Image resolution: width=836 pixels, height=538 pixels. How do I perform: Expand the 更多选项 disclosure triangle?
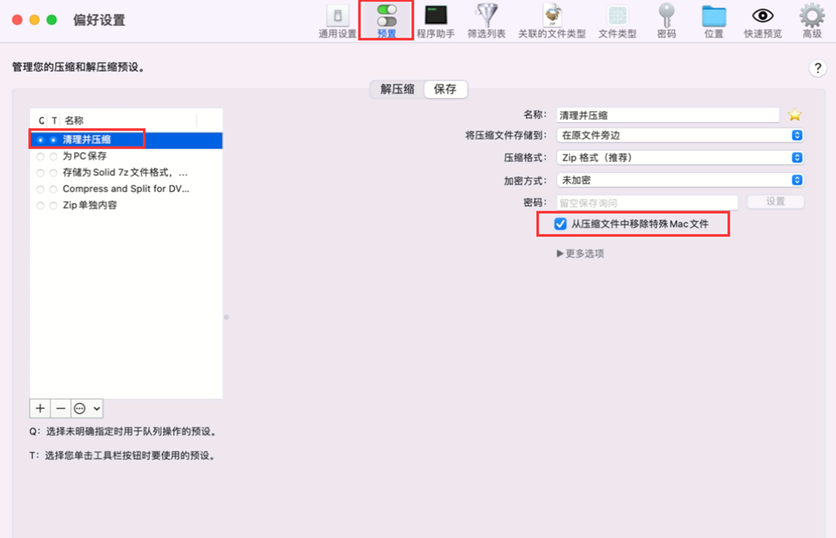[560, 254]
